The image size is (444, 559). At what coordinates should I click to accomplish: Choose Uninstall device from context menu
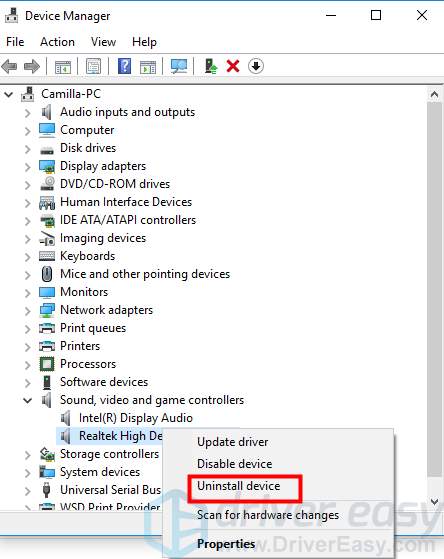click(238, 486)
